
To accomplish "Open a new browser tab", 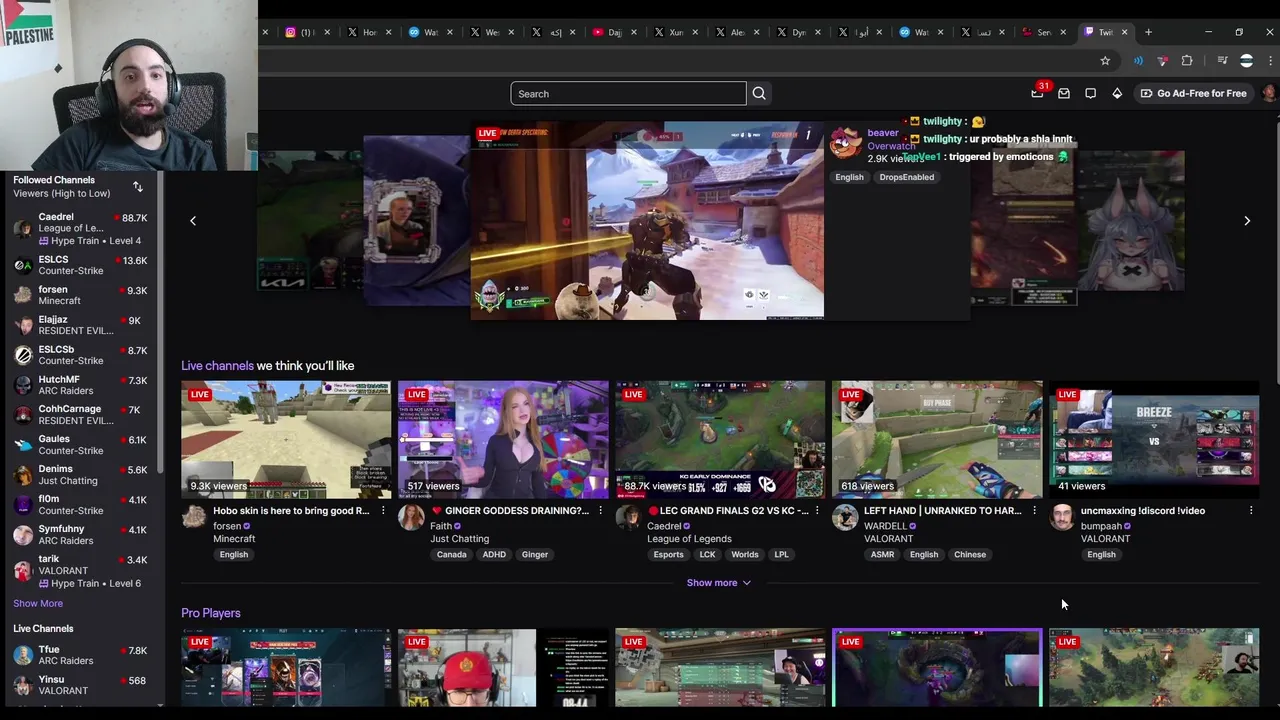I will pyautogui.click(x=1148, y=32).
